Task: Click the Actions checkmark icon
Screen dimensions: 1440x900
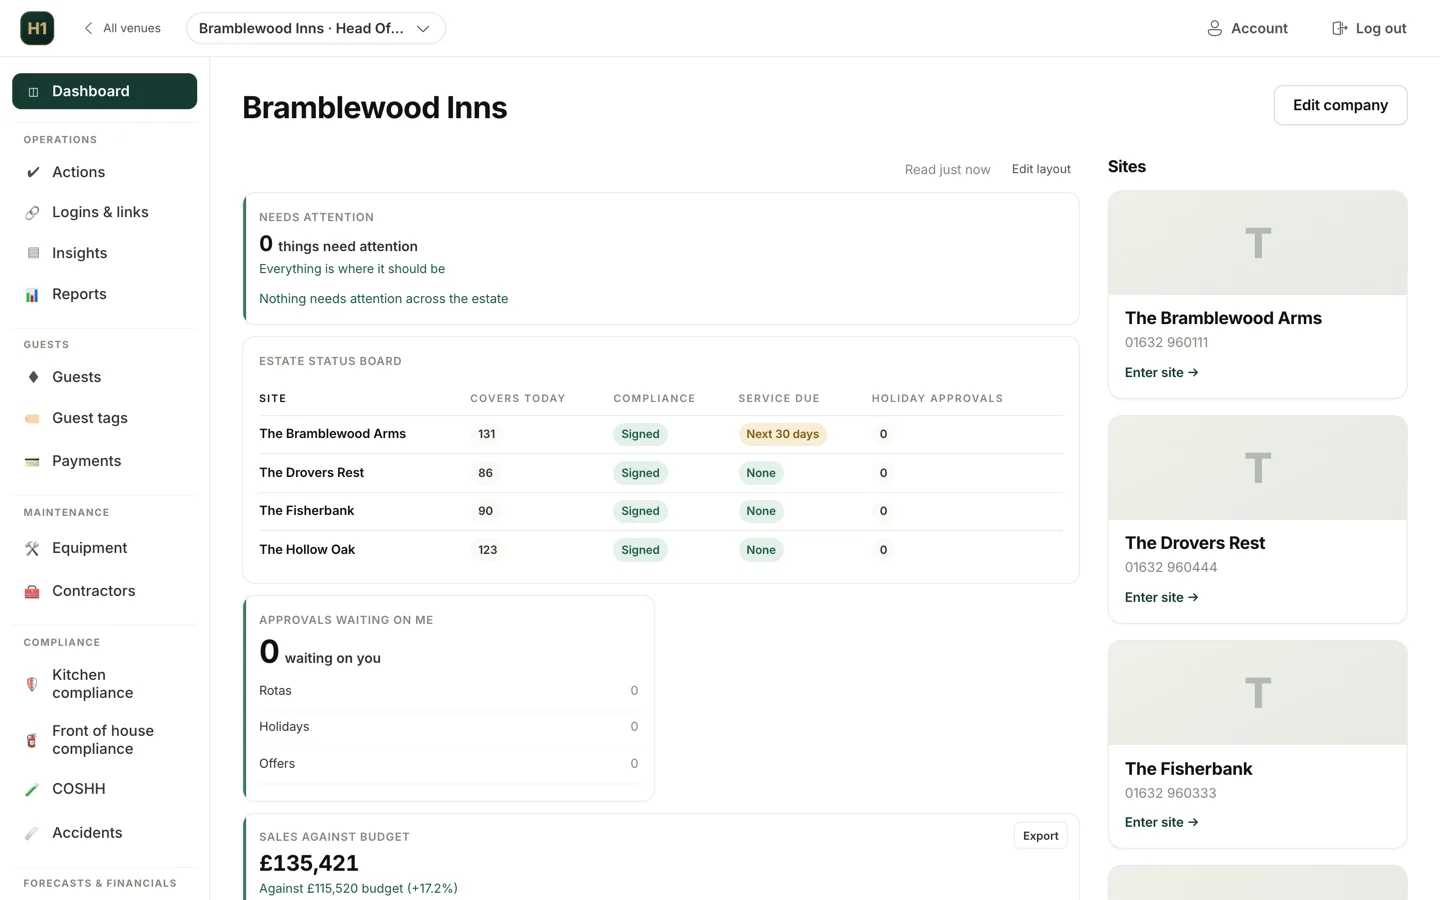Action: coord(33,172)
